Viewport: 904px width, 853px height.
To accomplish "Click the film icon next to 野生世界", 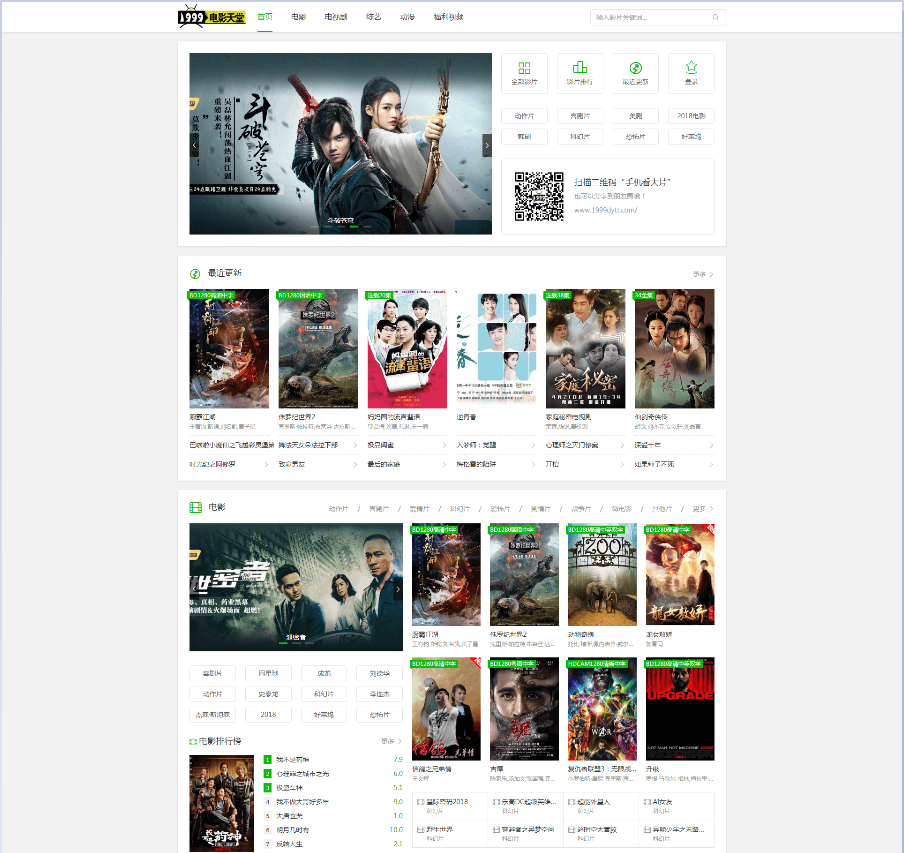I will pos(420,829).
